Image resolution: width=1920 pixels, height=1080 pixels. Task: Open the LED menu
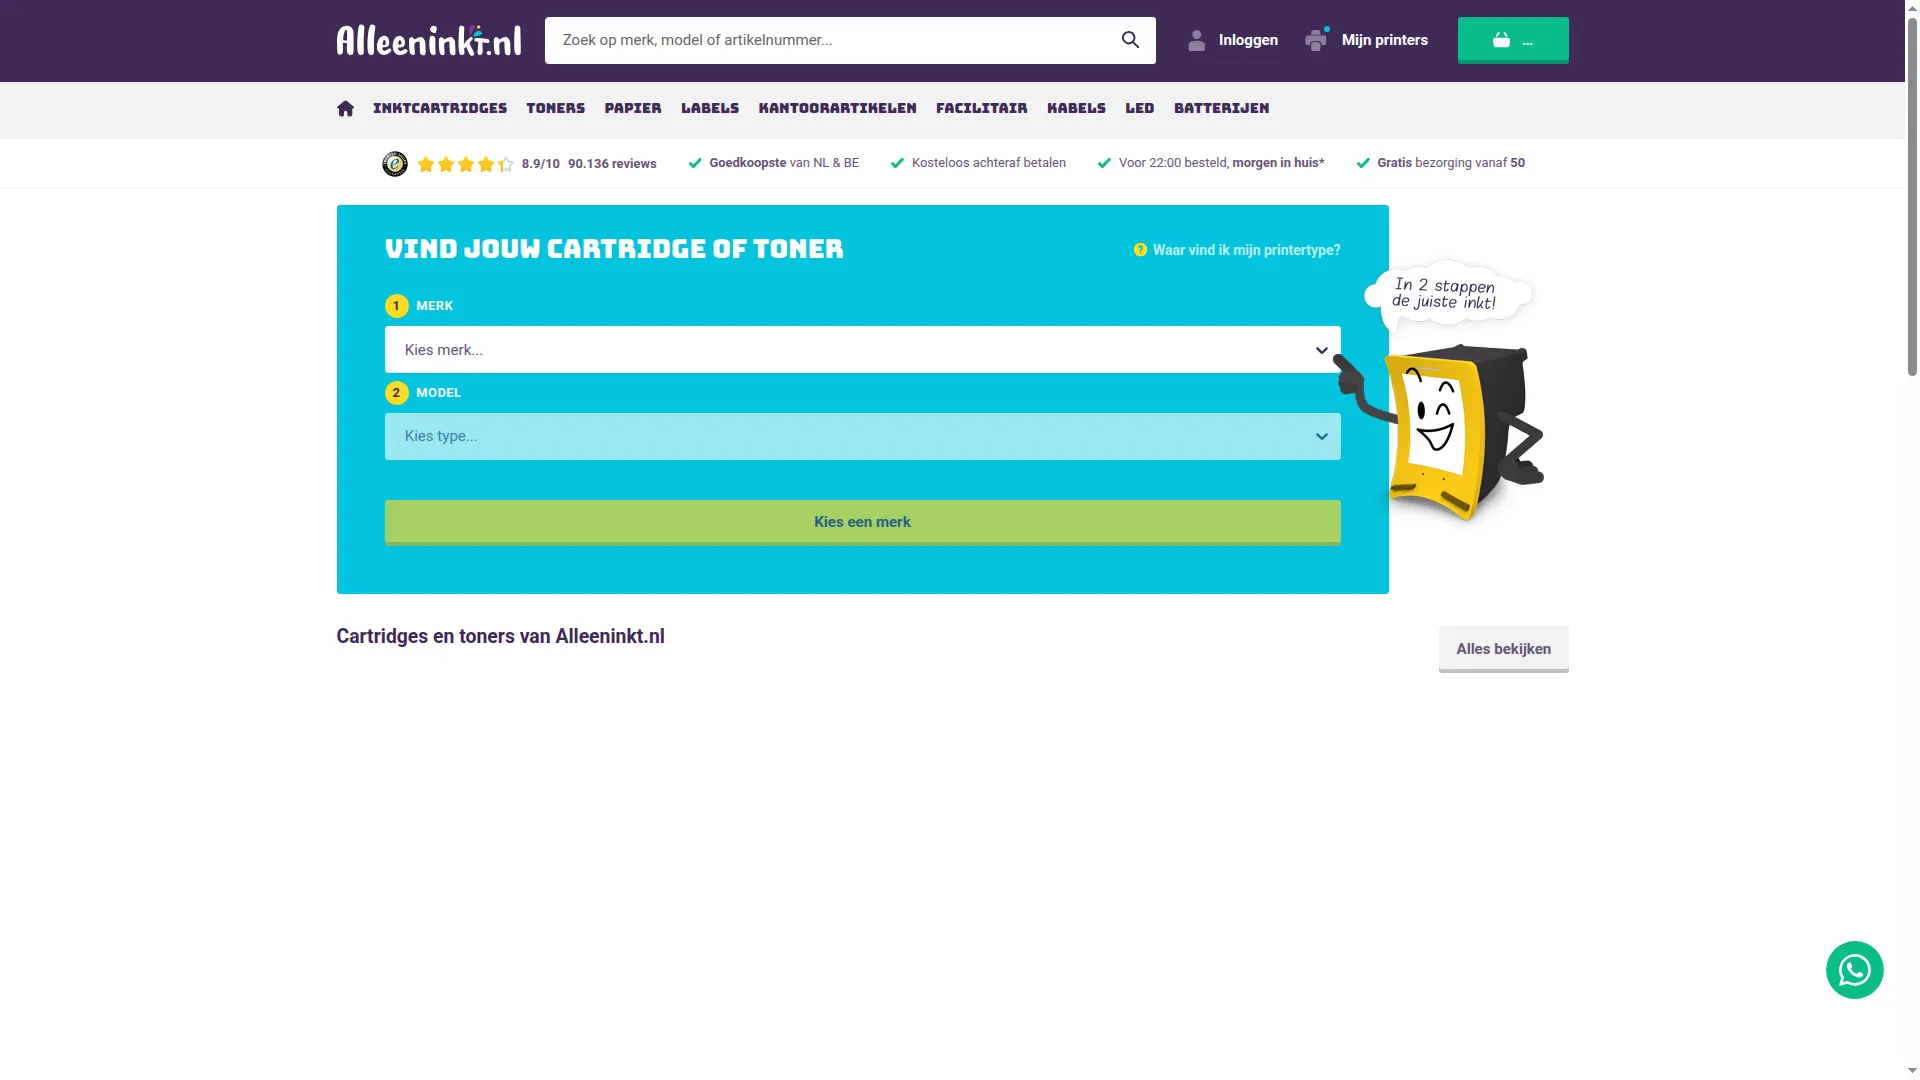tap(1140, 108)
